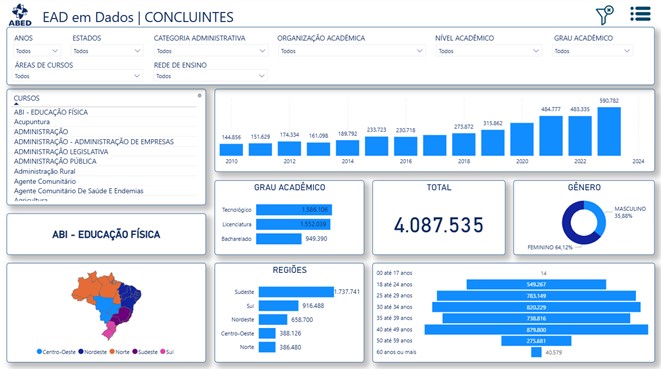Open the REDE DE ENSINO dropdown

click(x=210, y=76)
